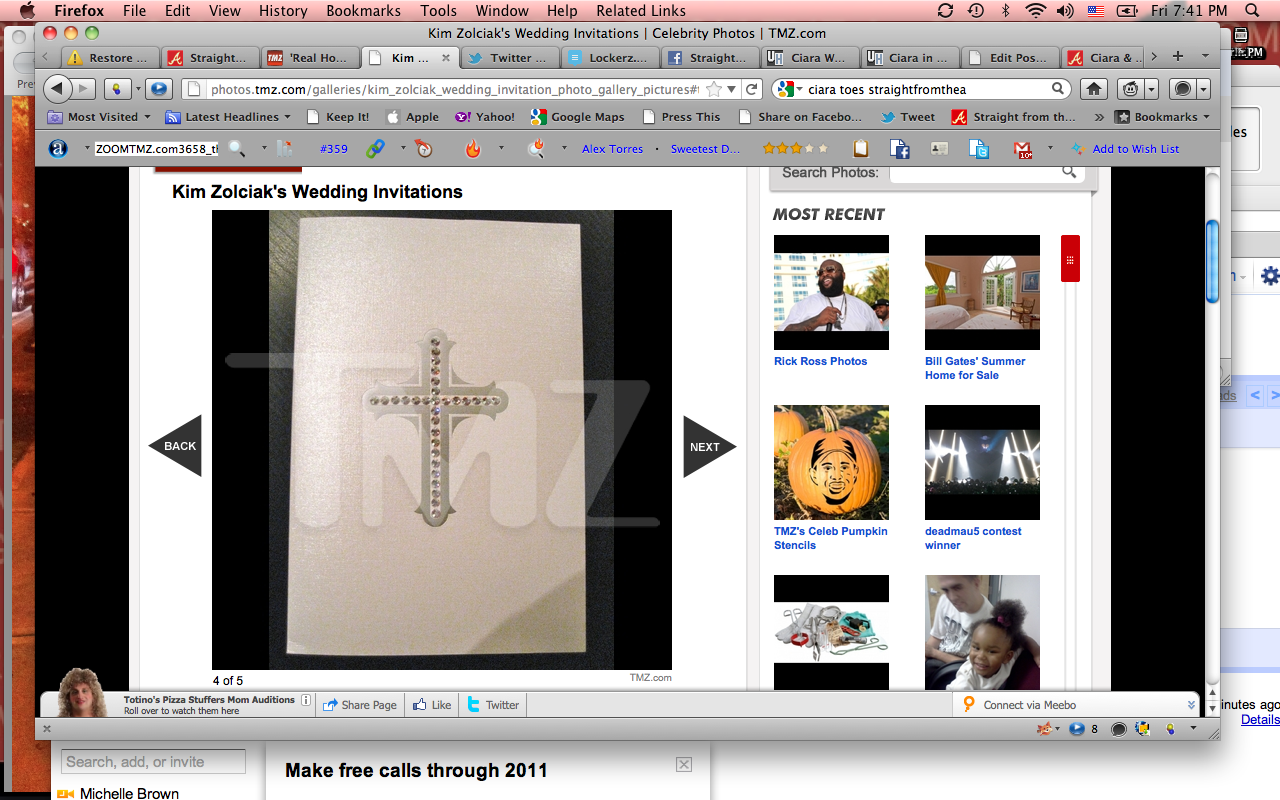This screenshot has width=1280, height=800.
Task: Go to previous photo with BACK arrow
Action: click(x=177, y=446)
